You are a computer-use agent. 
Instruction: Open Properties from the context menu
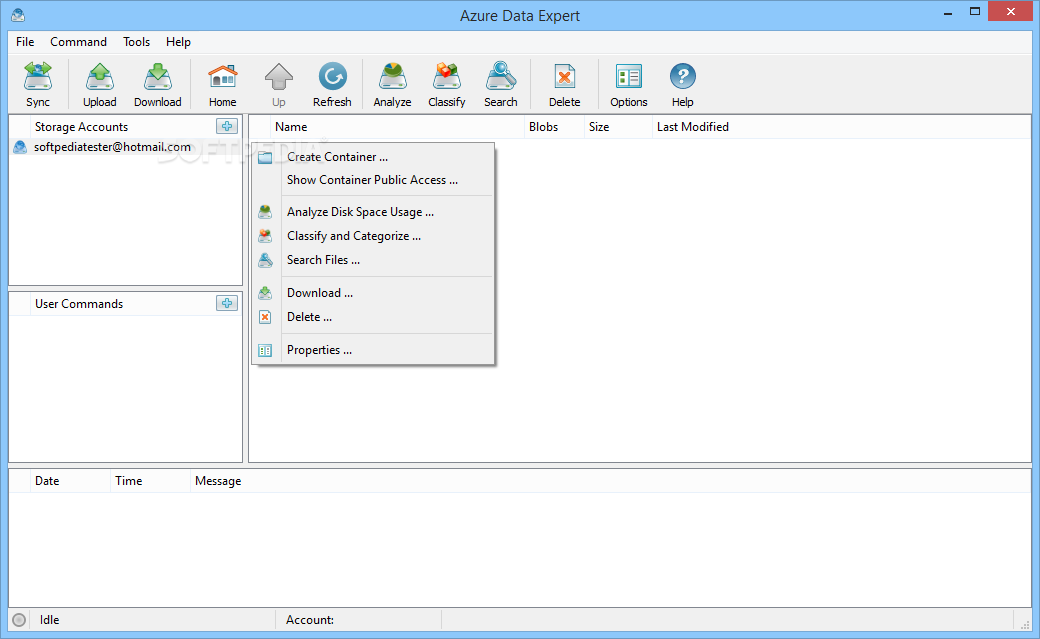(x=373, y=350)
